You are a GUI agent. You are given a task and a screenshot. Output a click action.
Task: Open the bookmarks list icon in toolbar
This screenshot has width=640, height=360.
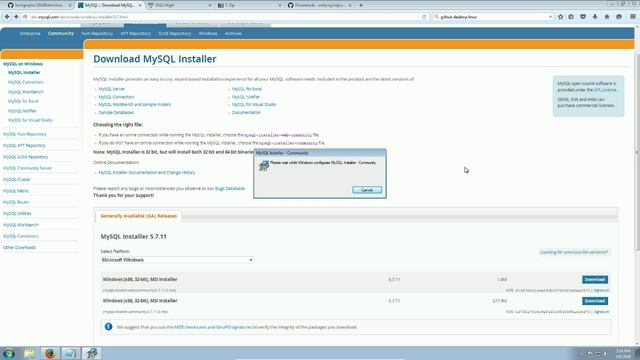pos(571,17)
